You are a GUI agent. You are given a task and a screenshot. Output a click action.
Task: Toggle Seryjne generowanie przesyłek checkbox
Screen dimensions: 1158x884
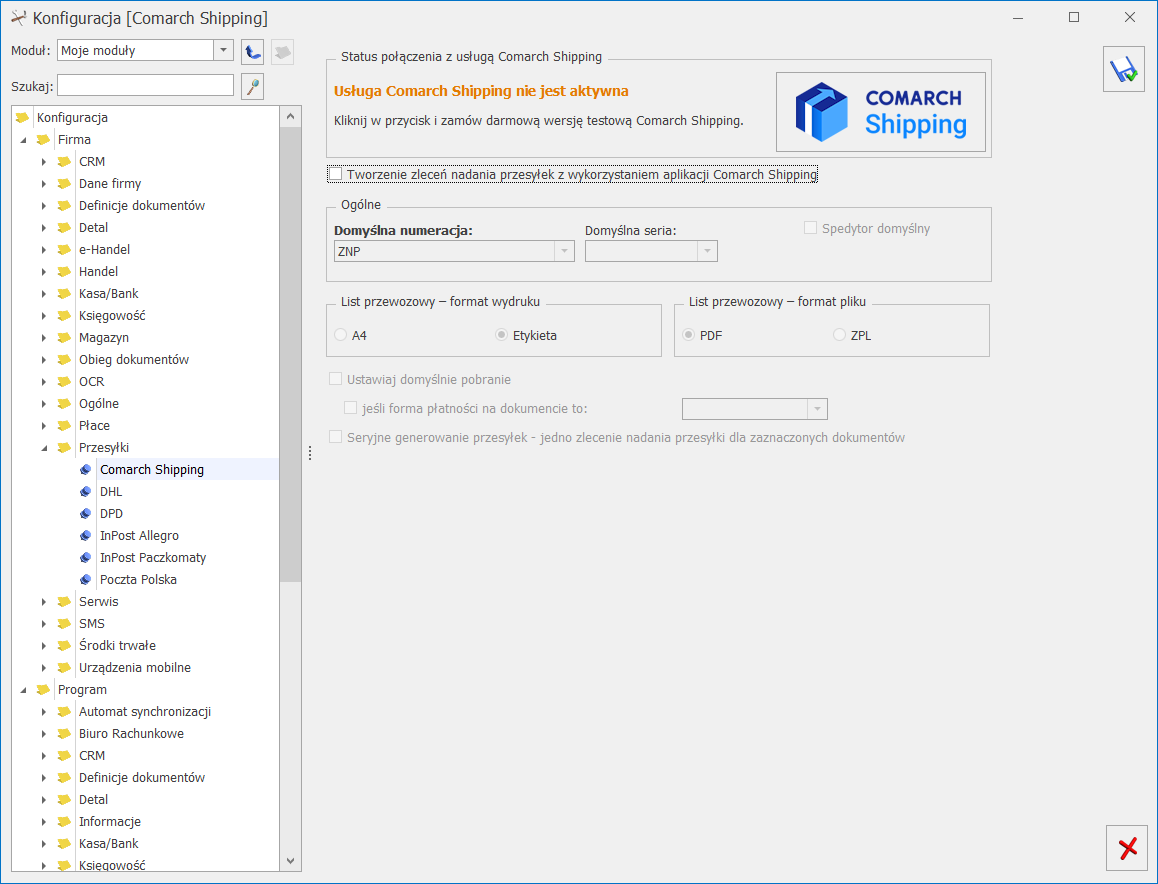[x=335, y=437]
